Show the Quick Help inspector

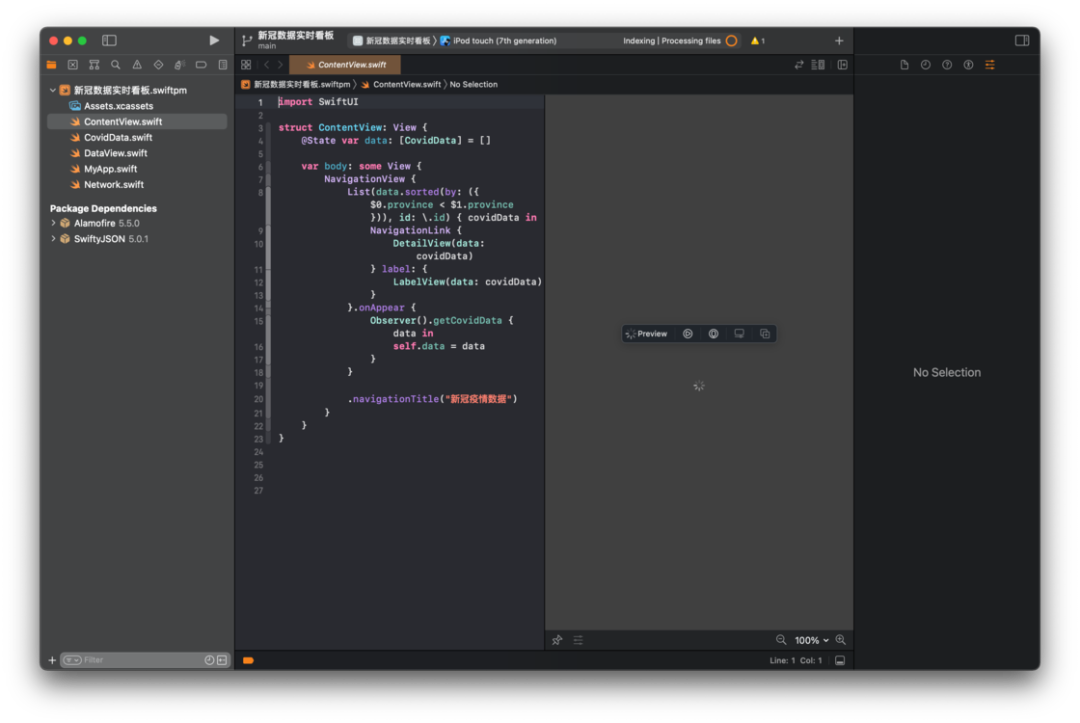pyautogui.click(x=947, y=65)
